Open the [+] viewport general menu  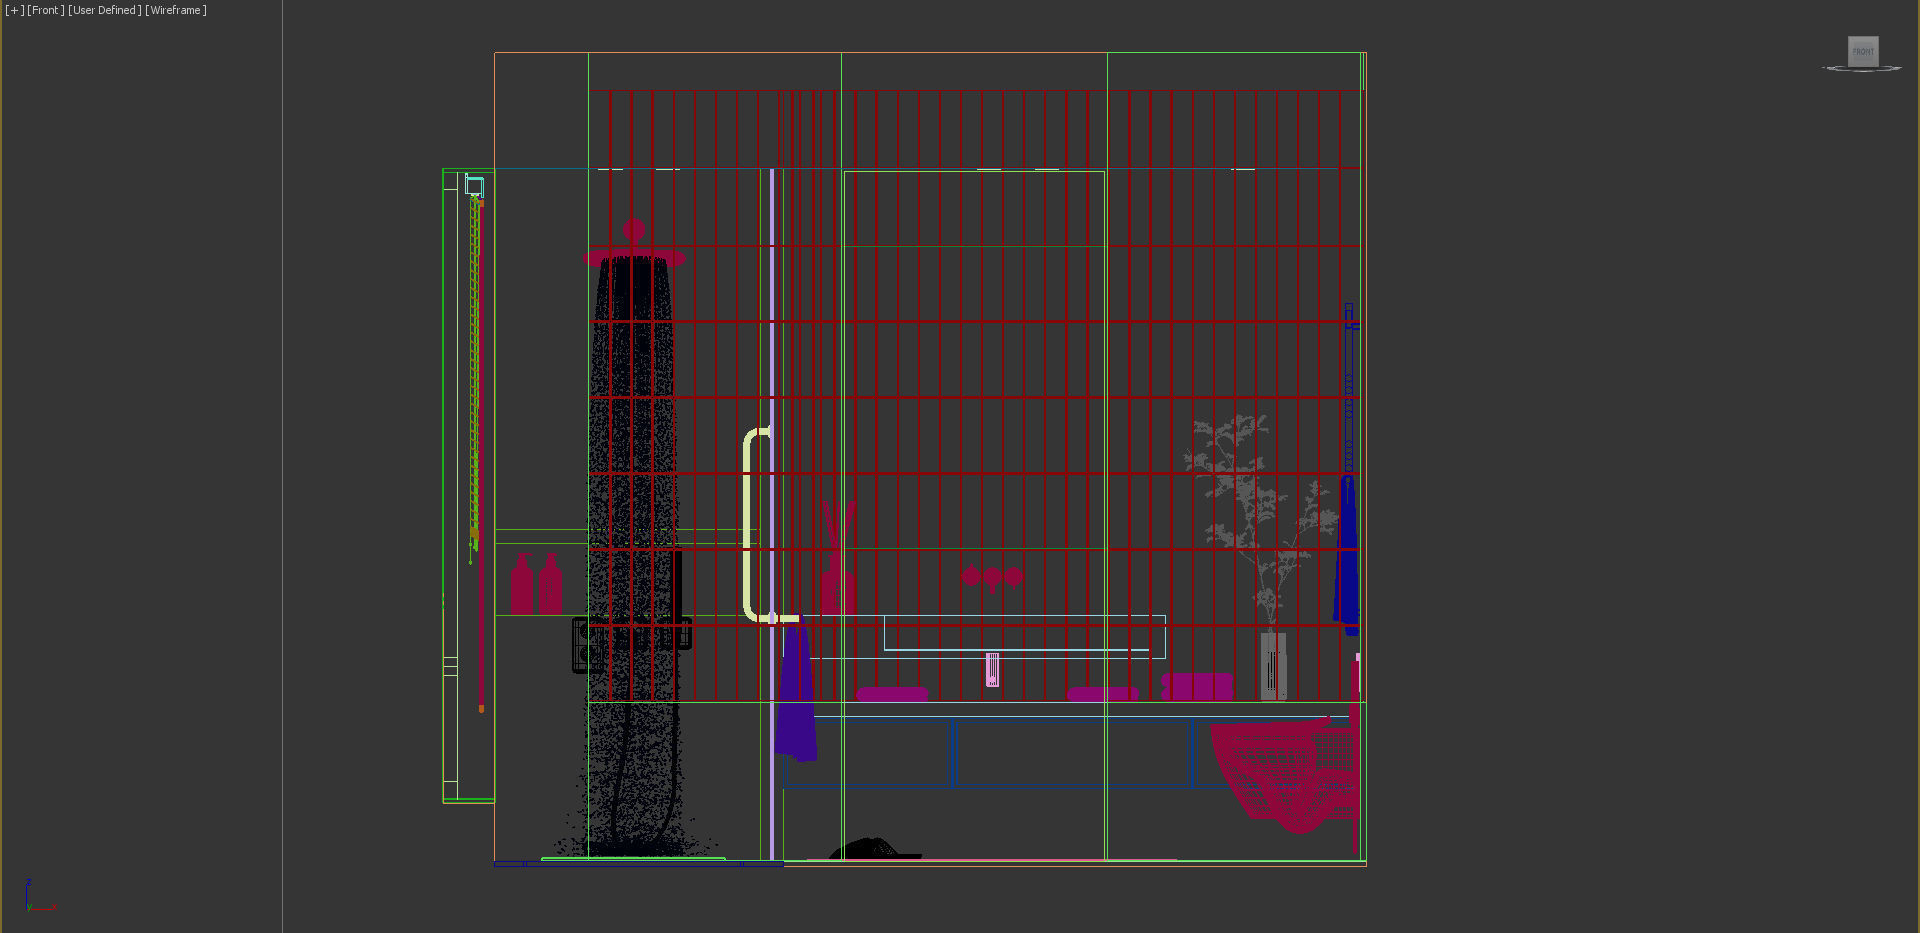14,10
